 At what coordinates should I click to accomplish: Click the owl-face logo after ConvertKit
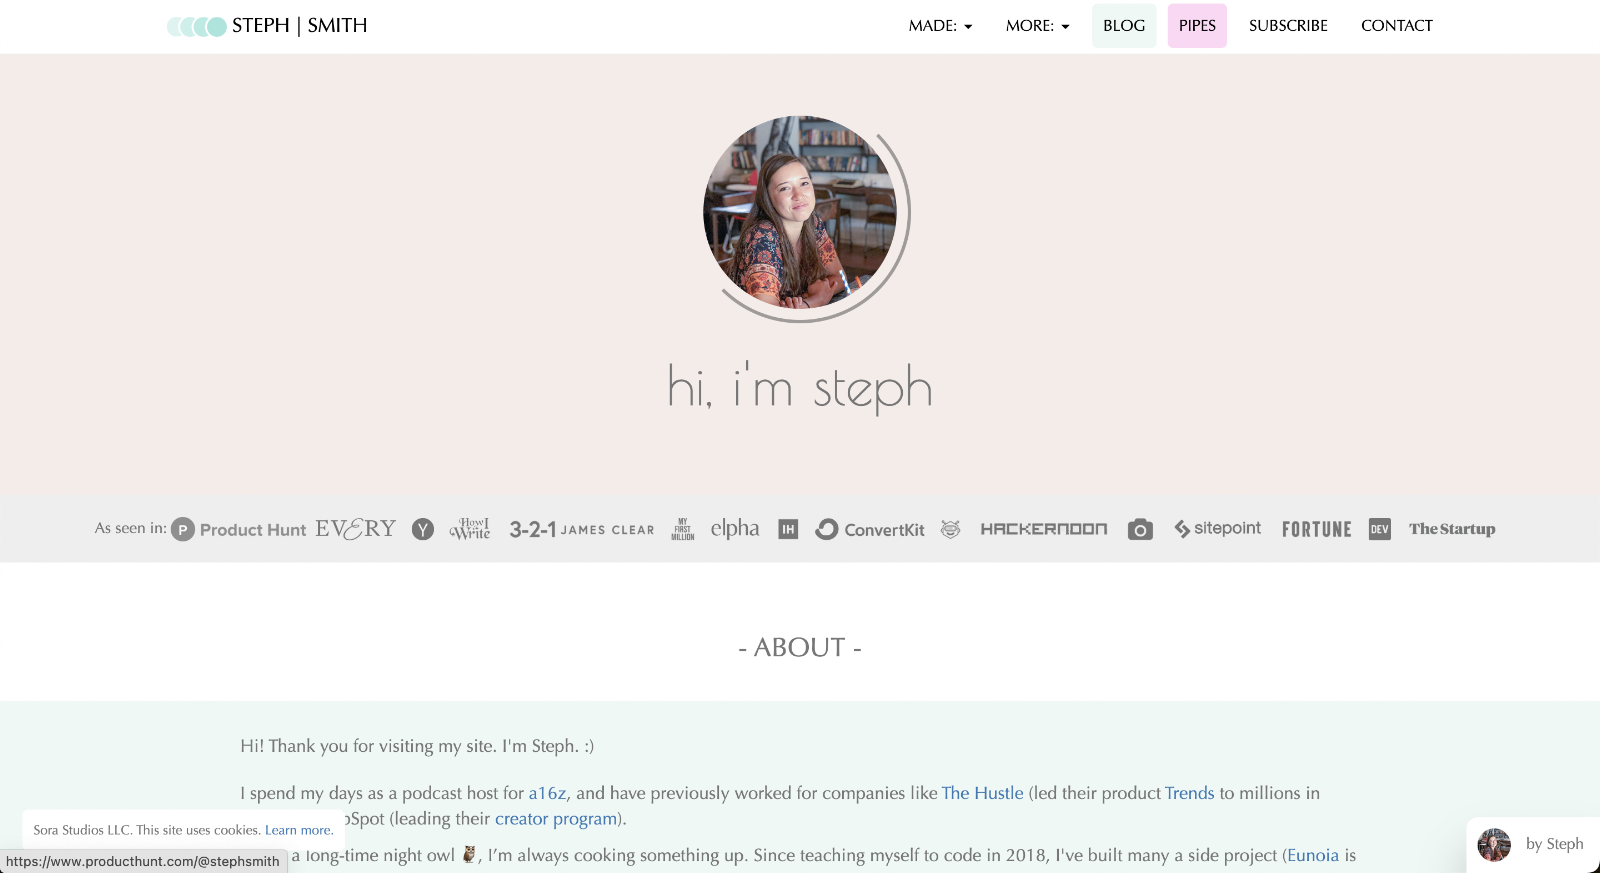(x=951, y=529)
